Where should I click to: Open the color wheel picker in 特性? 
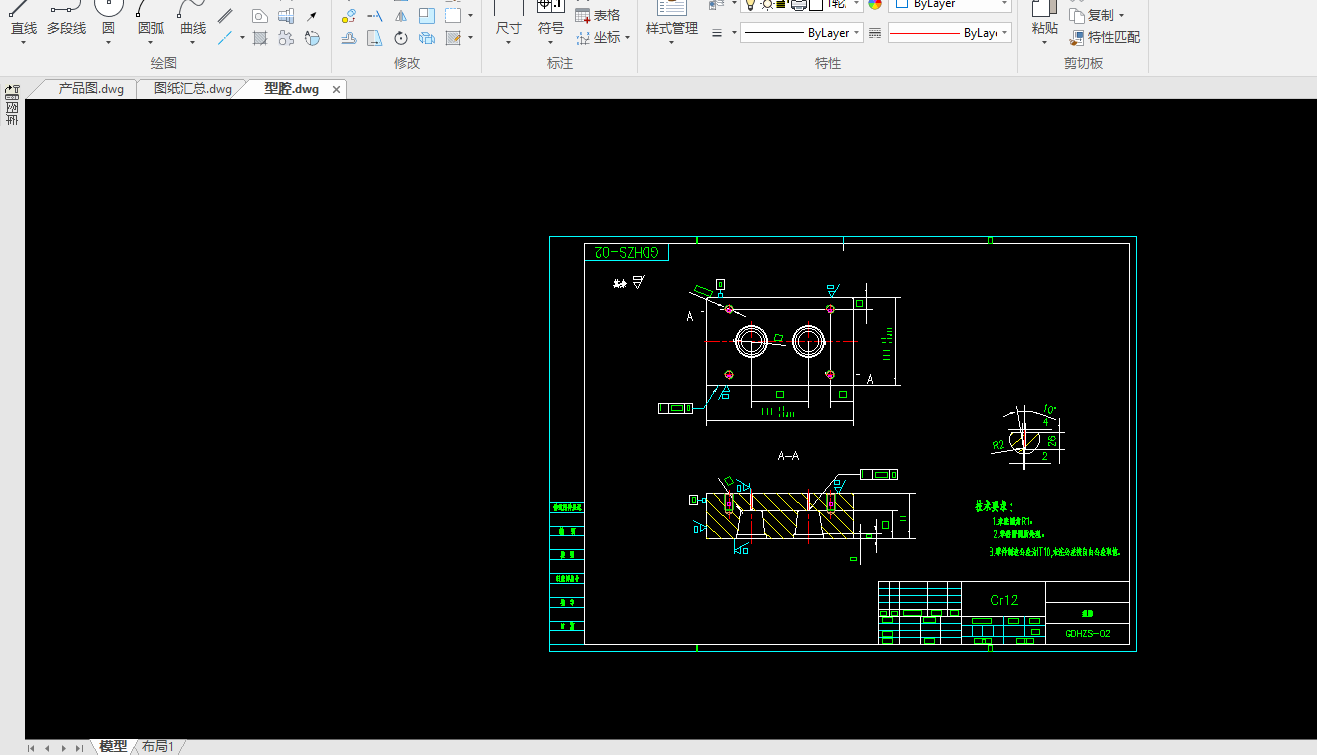pyautogui.click(x=875, y=4)
